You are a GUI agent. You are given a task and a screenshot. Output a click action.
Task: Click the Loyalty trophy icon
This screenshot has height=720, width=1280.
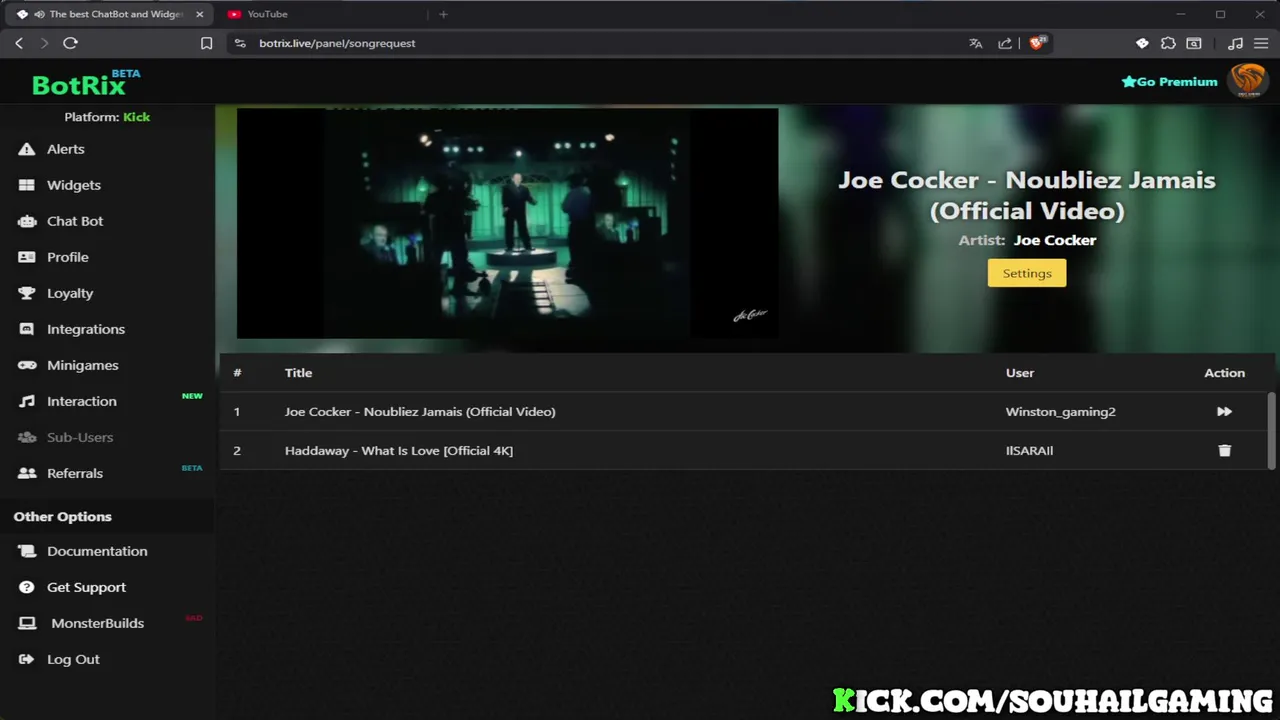coord(27,293)
